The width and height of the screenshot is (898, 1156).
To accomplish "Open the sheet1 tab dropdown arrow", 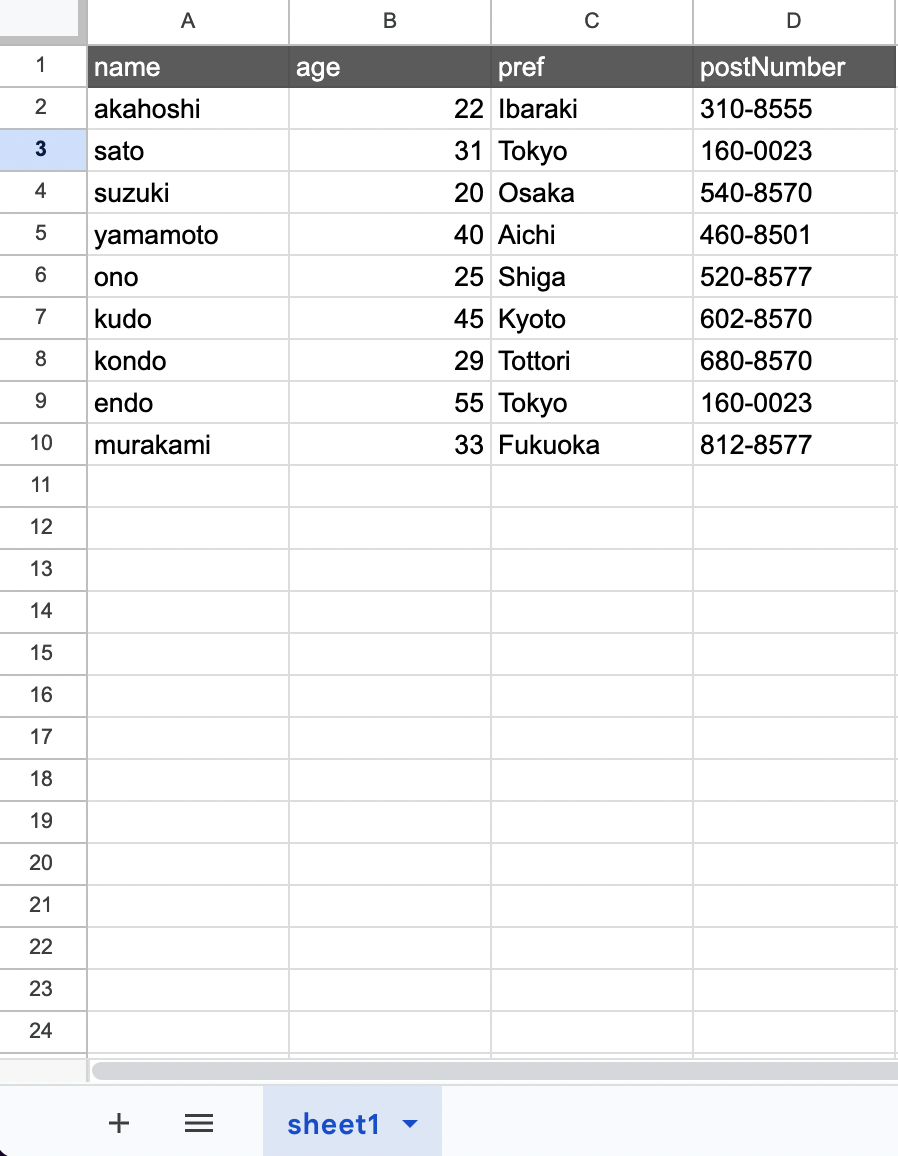I will [408, 1122].
